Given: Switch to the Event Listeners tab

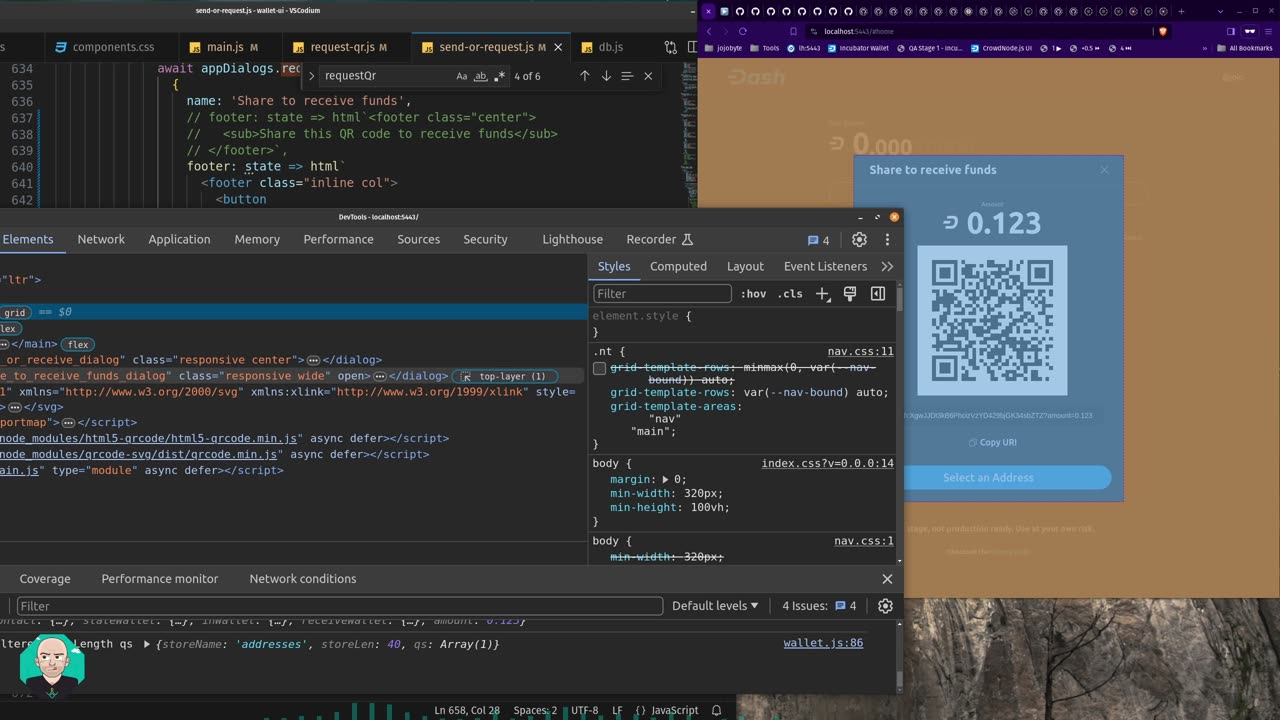Looking at the screenshot, I should (x=825, y=266).
